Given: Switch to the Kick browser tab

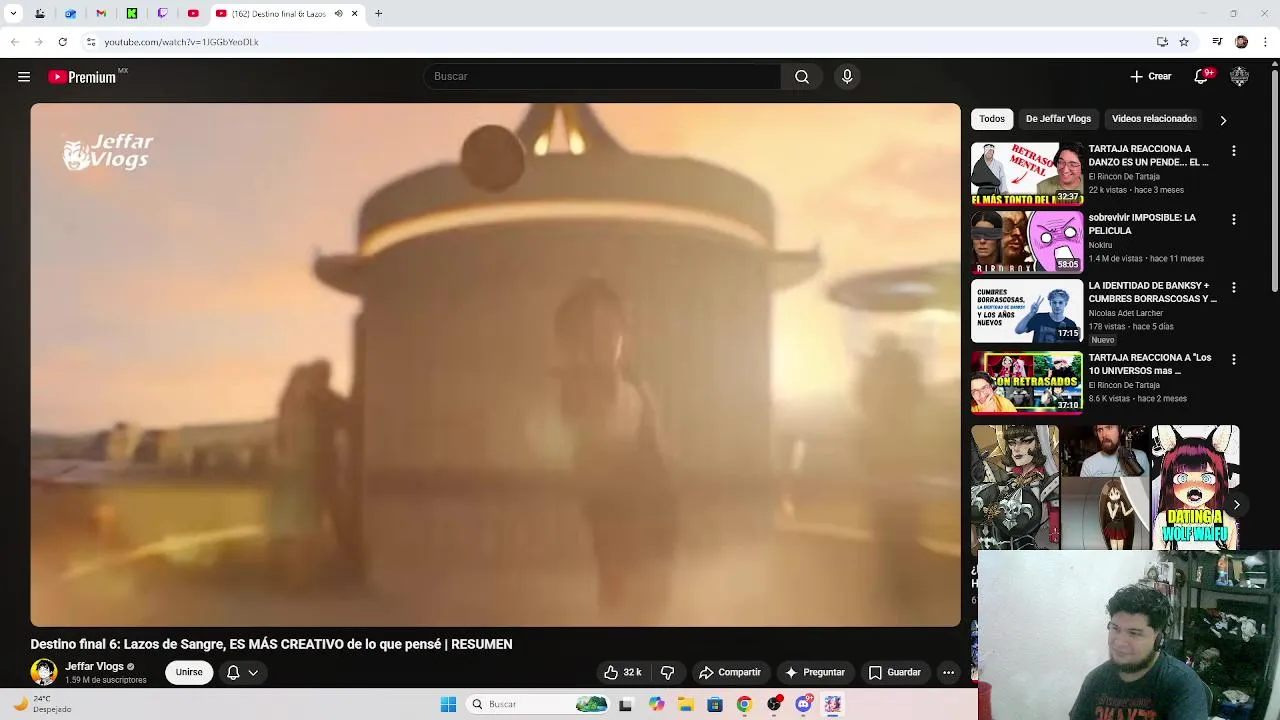Looking at the screenshot, I should pos(132,14).
